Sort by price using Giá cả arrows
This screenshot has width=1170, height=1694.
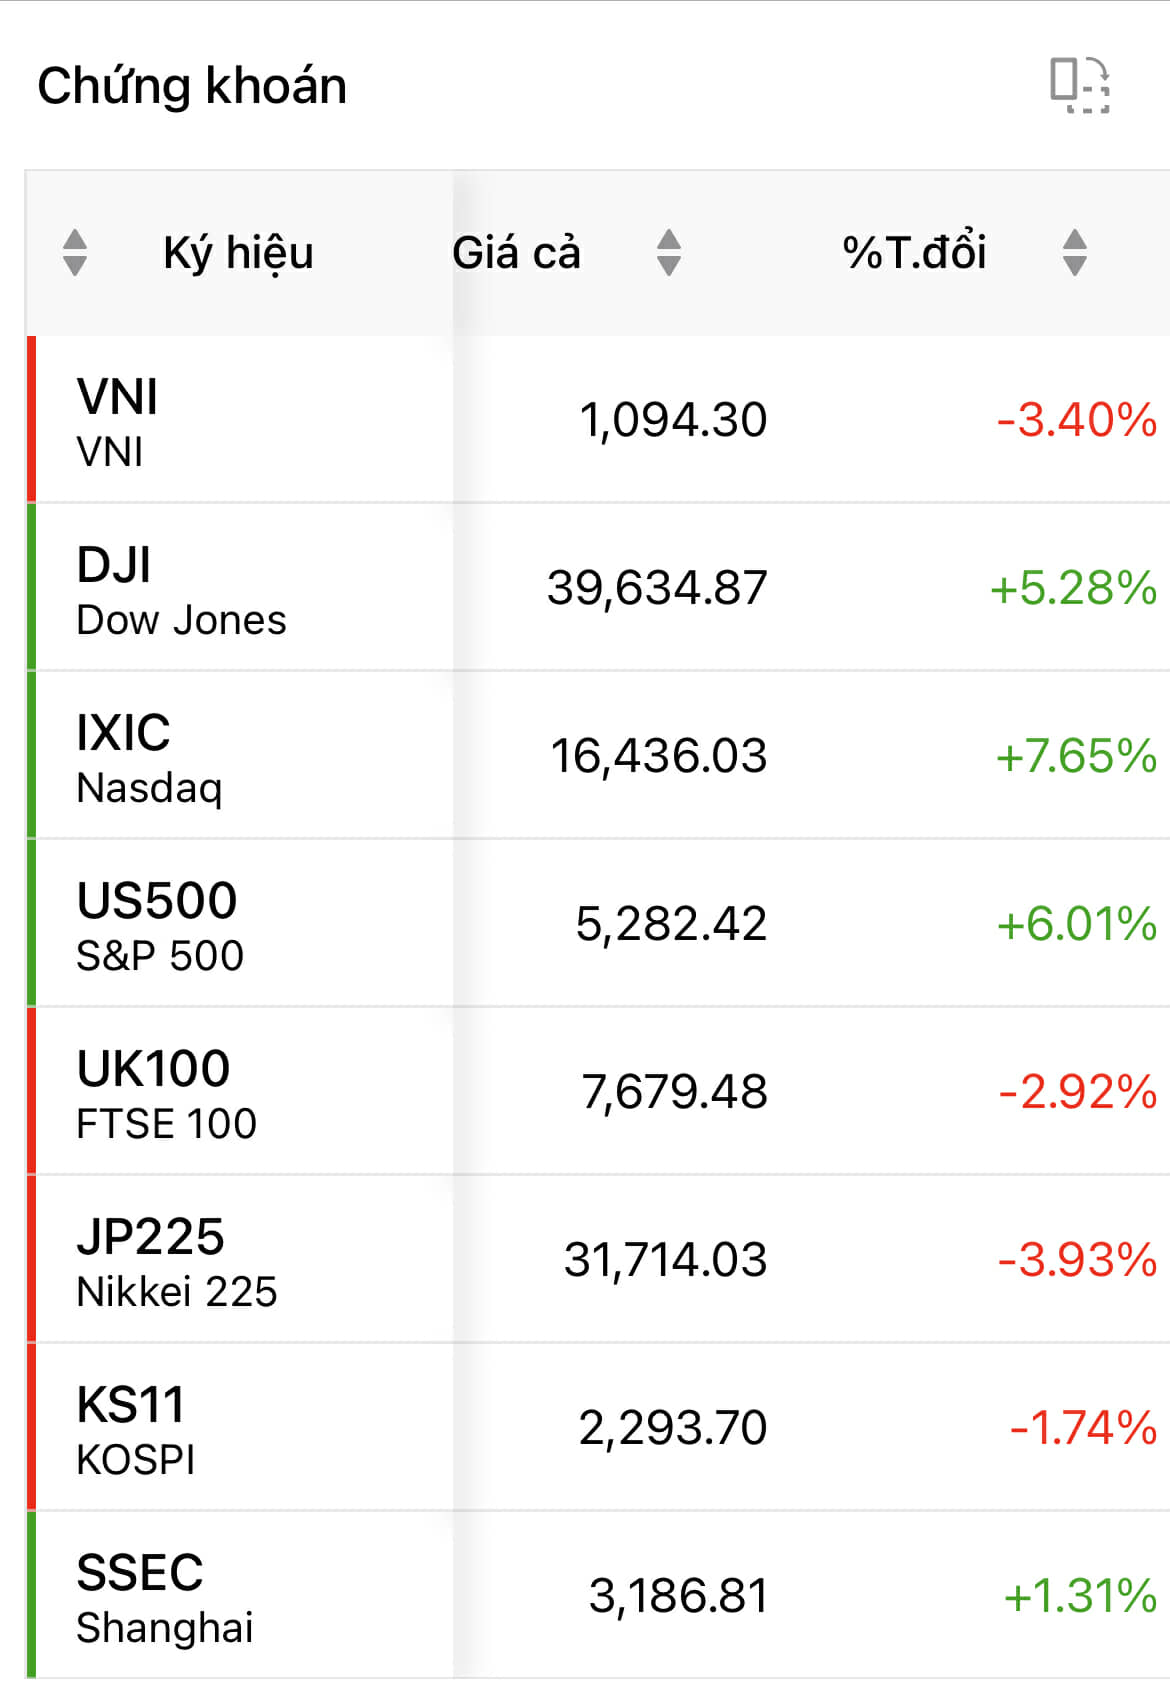tap(668, 252)
